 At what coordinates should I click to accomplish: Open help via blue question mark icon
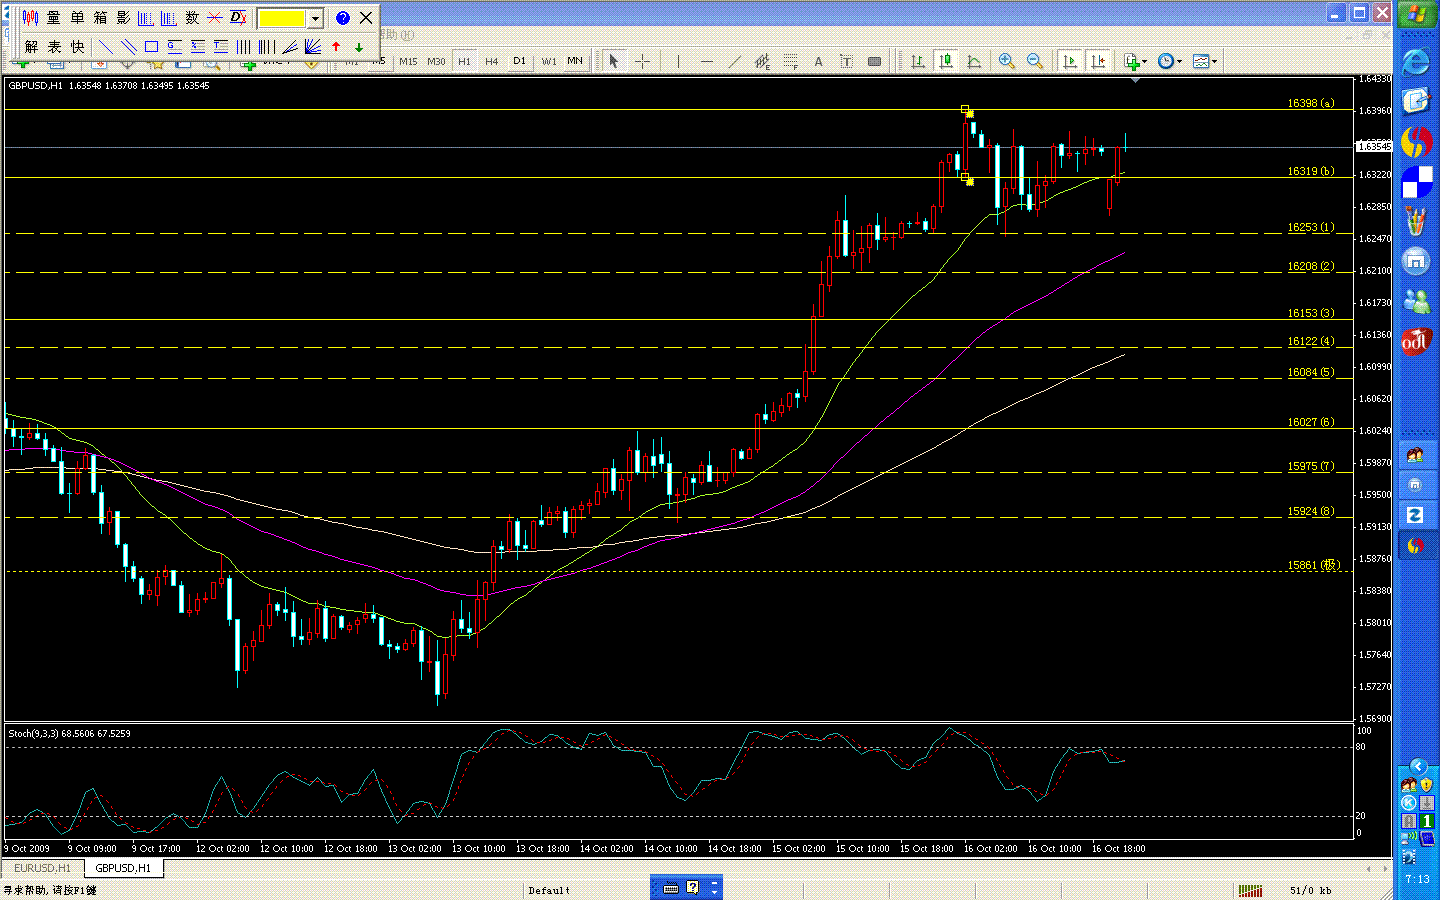click(342, 18)
